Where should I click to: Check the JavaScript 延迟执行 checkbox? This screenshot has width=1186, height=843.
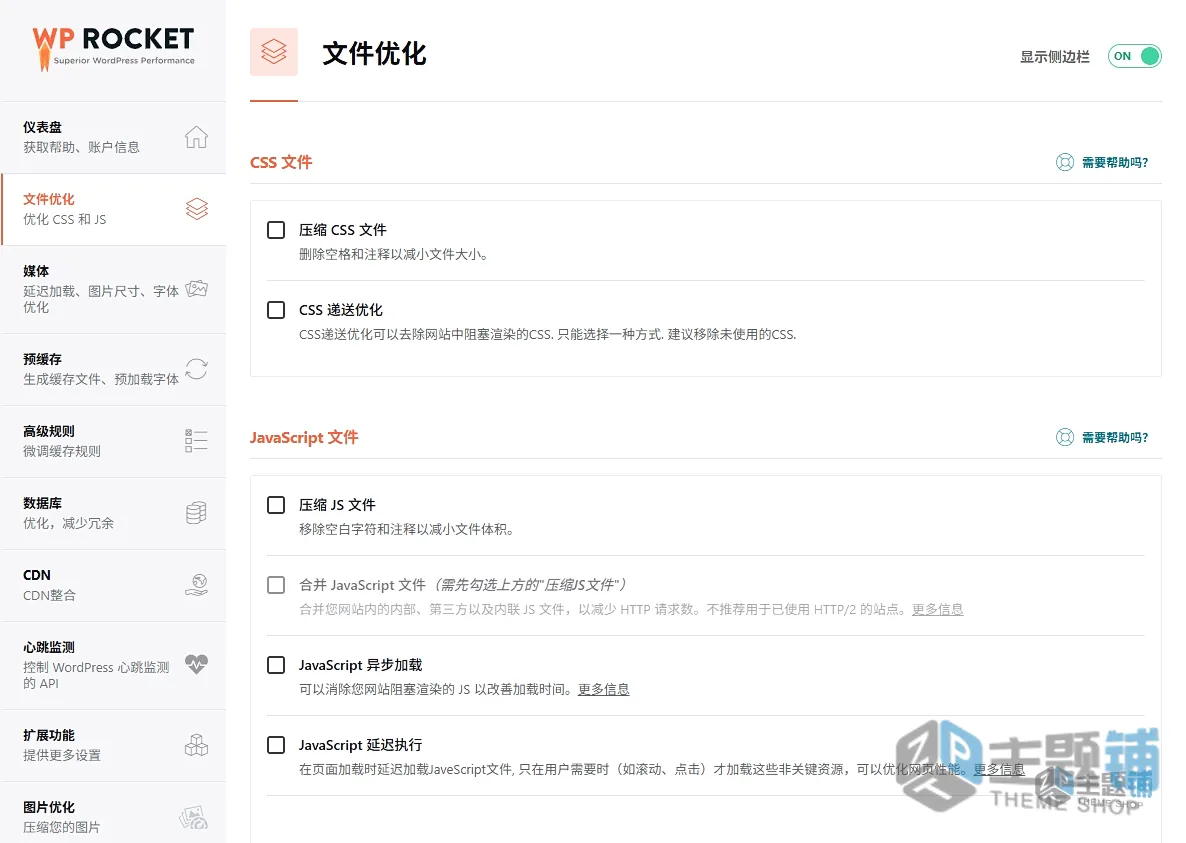pyautogui.click(x=276, y=745)
